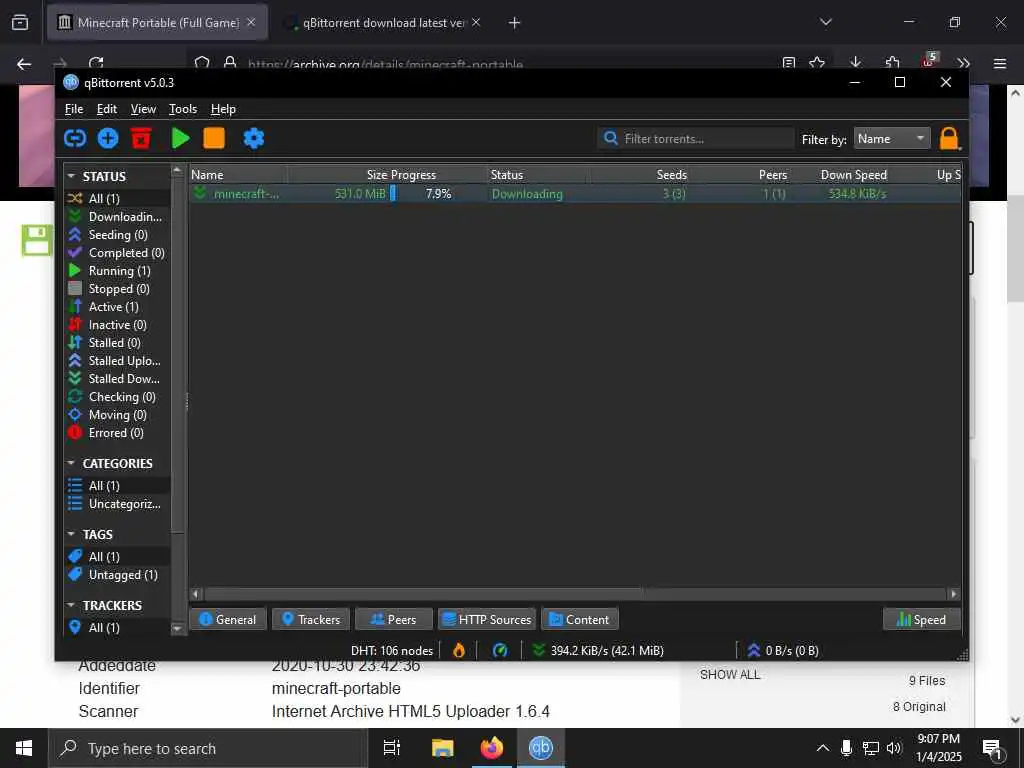Image resolution: width=1024 pixels, height=768 pixels.
Task: Click the orange Stop torrents icon
Action: 214,138
